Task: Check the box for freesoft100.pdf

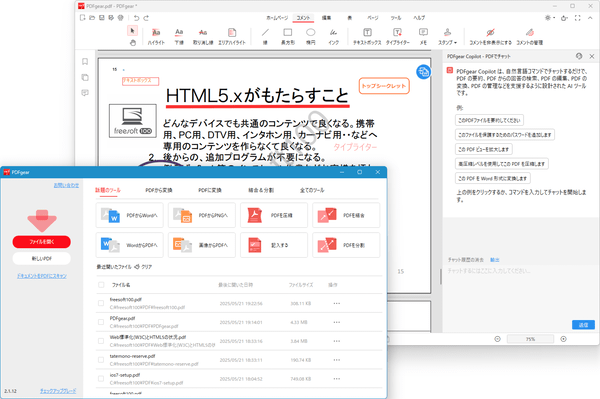Action: point(101,303)
